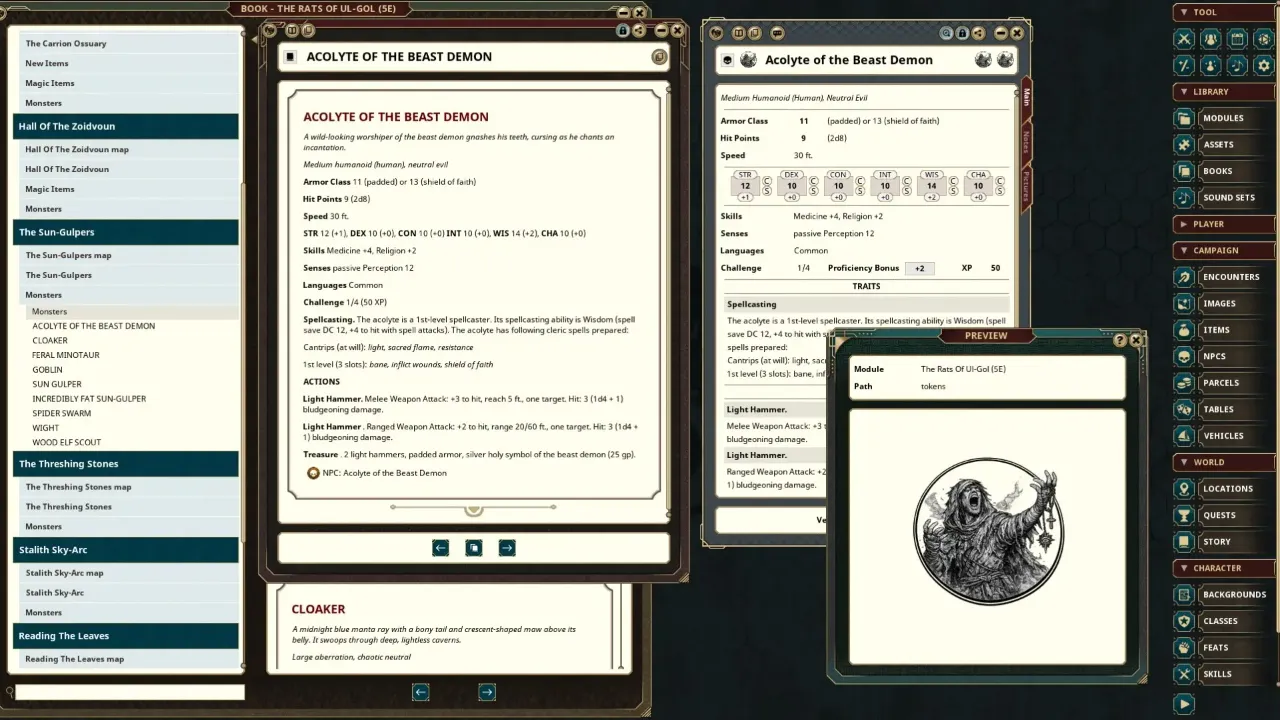Switch to the Notes tab on NPC sheet
The width and height of the screenshot is (1280, 720).
[x=1027, y=140]
